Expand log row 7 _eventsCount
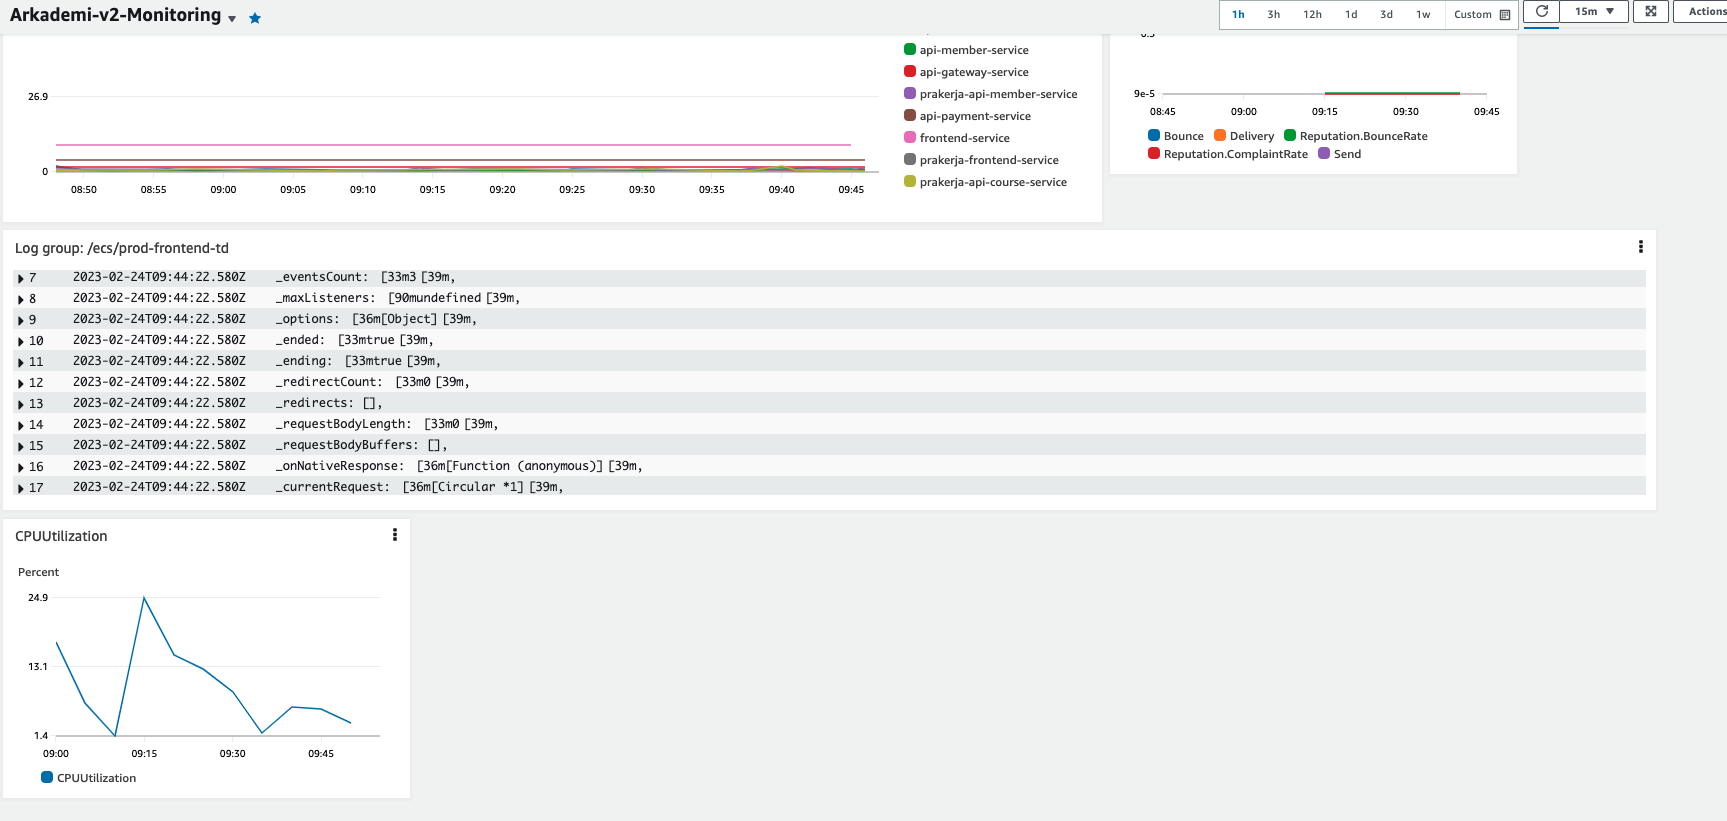 [x=21, y=278]
